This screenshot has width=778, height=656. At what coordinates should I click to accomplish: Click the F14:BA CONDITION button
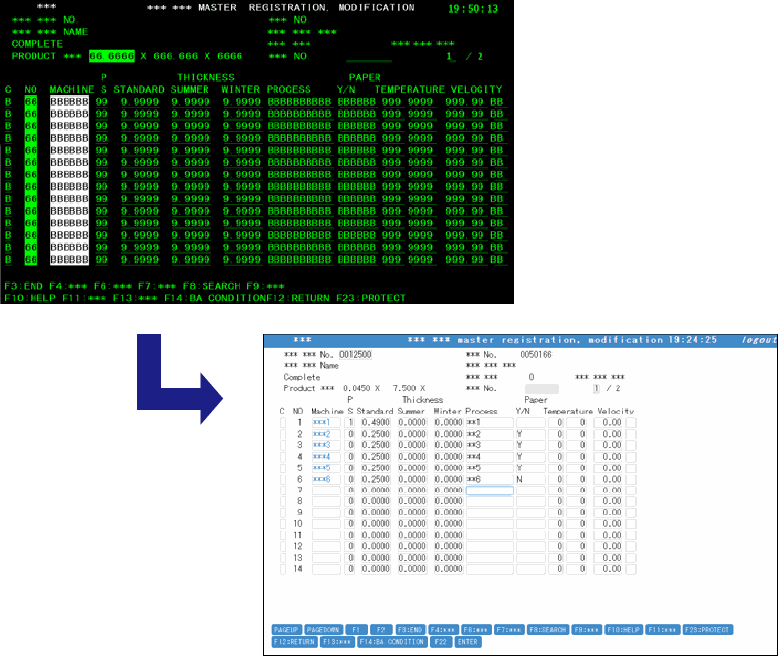point(392,642)
